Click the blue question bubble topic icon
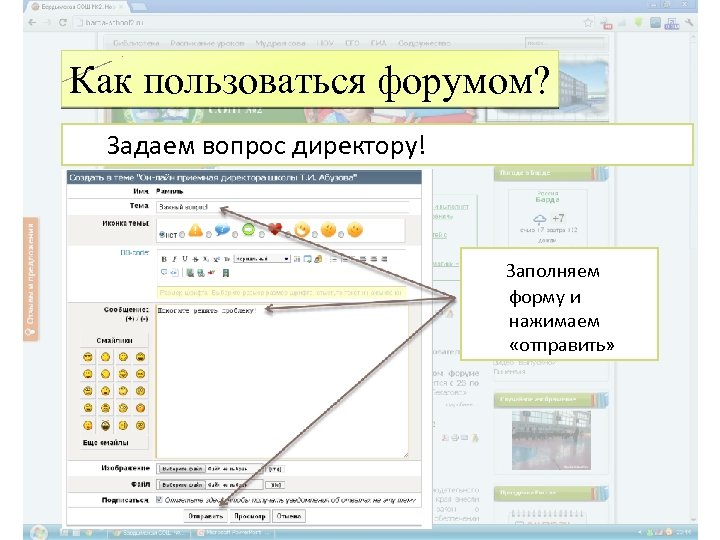Viewport: 720px width, 540px height. 222,229
